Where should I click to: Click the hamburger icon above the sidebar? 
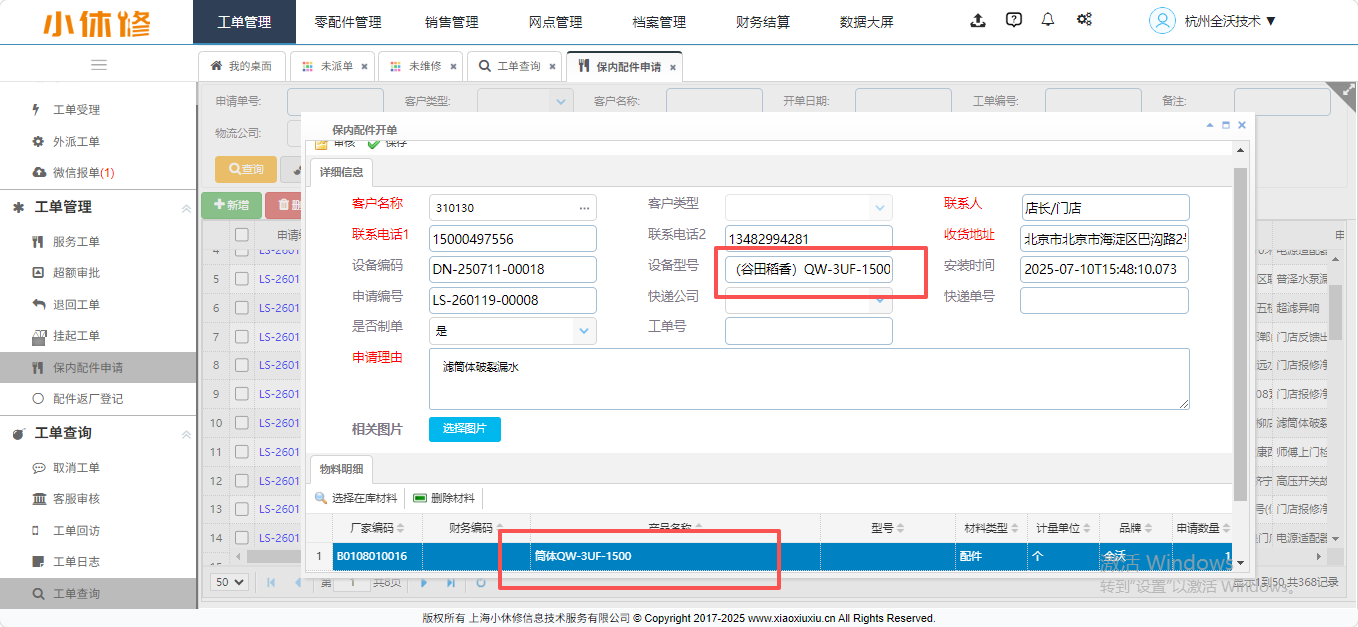[99, 65]
